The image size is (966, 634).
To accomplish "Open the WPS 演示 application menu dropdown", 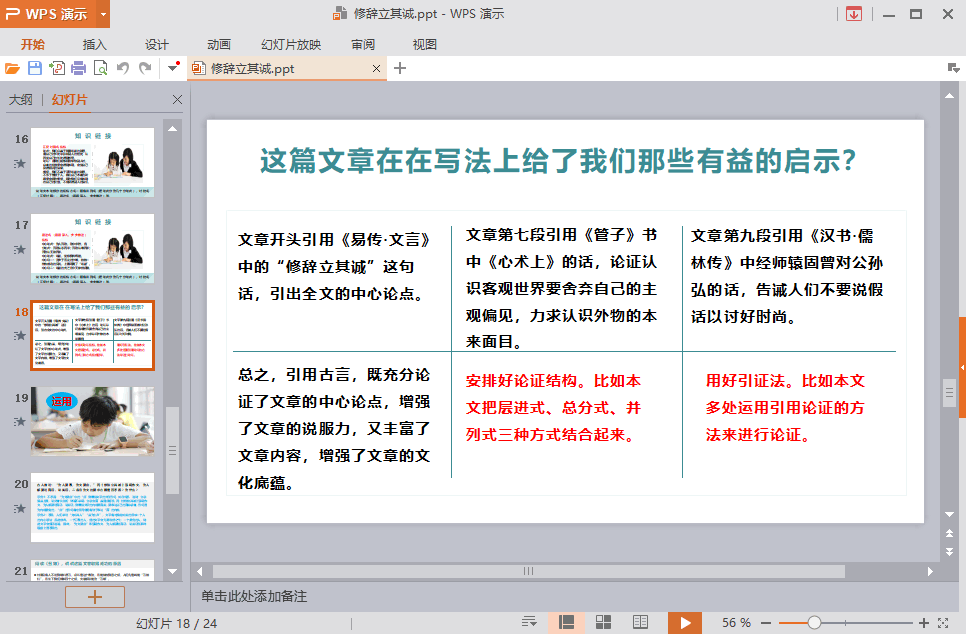I will (x=104, y=14).
